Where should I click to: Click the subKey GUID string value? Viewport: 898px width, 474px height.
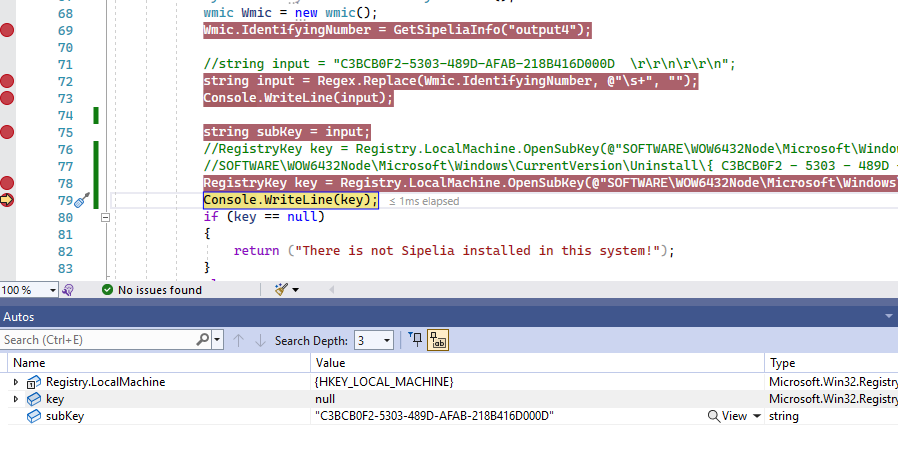click(434, 416)
